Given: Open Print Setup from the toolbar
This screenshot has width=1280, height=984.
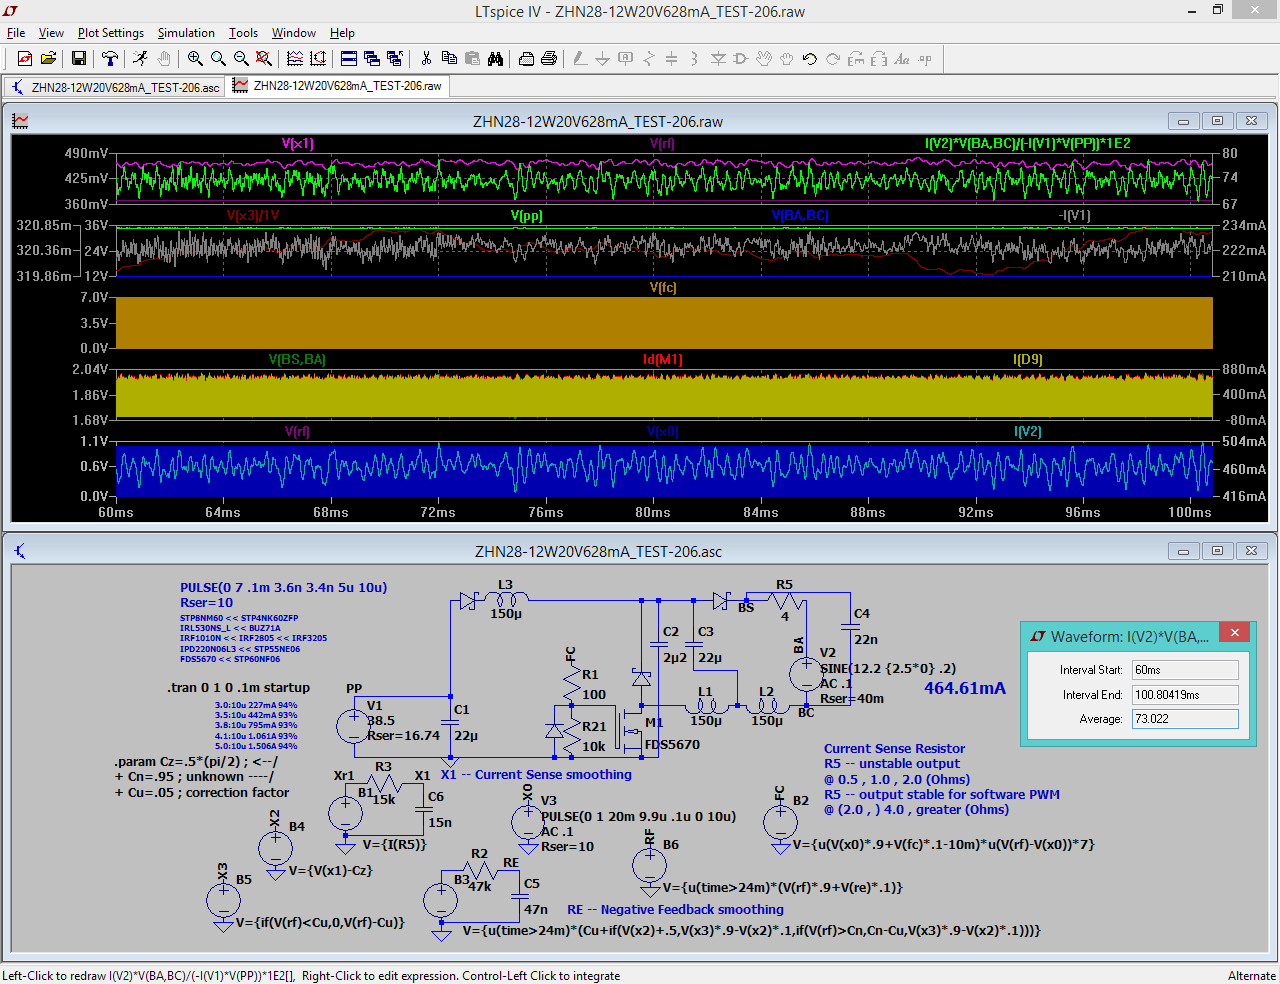Looking at the screenshot, I should 526,59.
